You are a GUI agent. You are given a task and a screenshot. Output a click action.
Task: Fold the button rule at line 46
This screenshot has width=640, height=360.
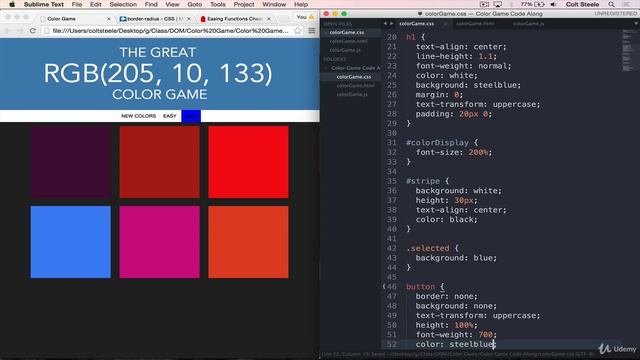384,287
